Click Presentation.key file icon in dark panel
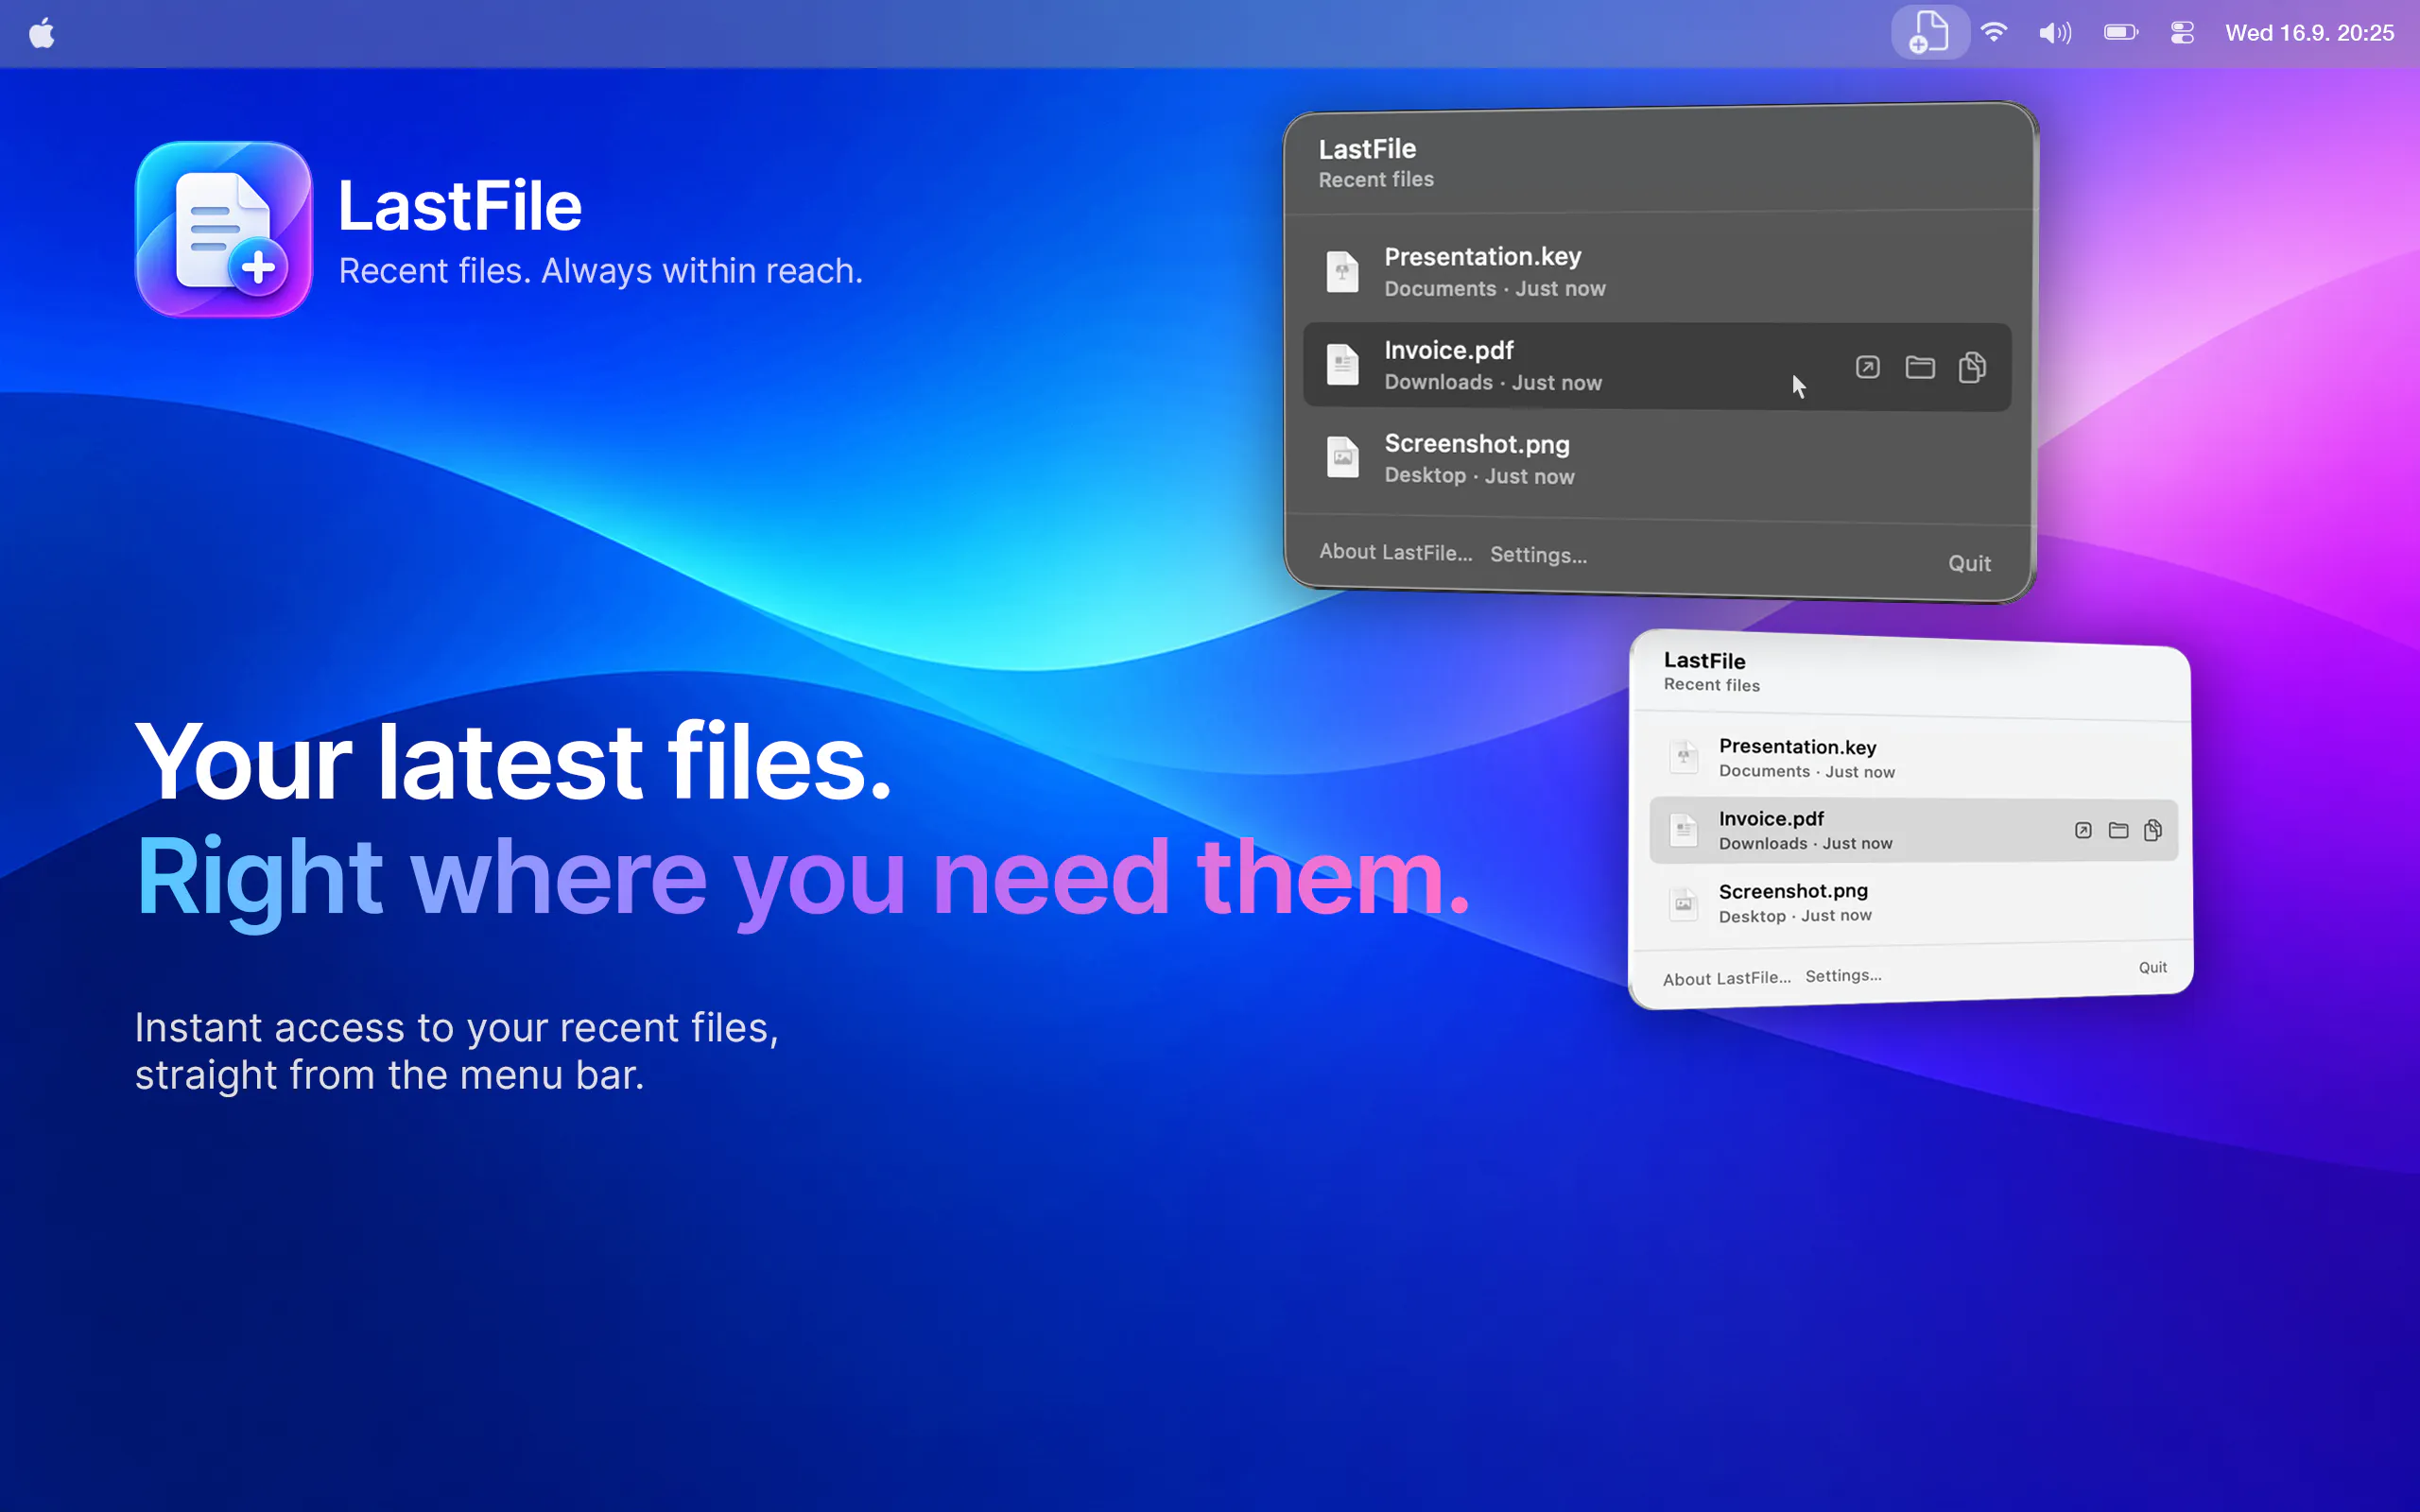Screen dimensions: 2420x1512 point(1342,271)
